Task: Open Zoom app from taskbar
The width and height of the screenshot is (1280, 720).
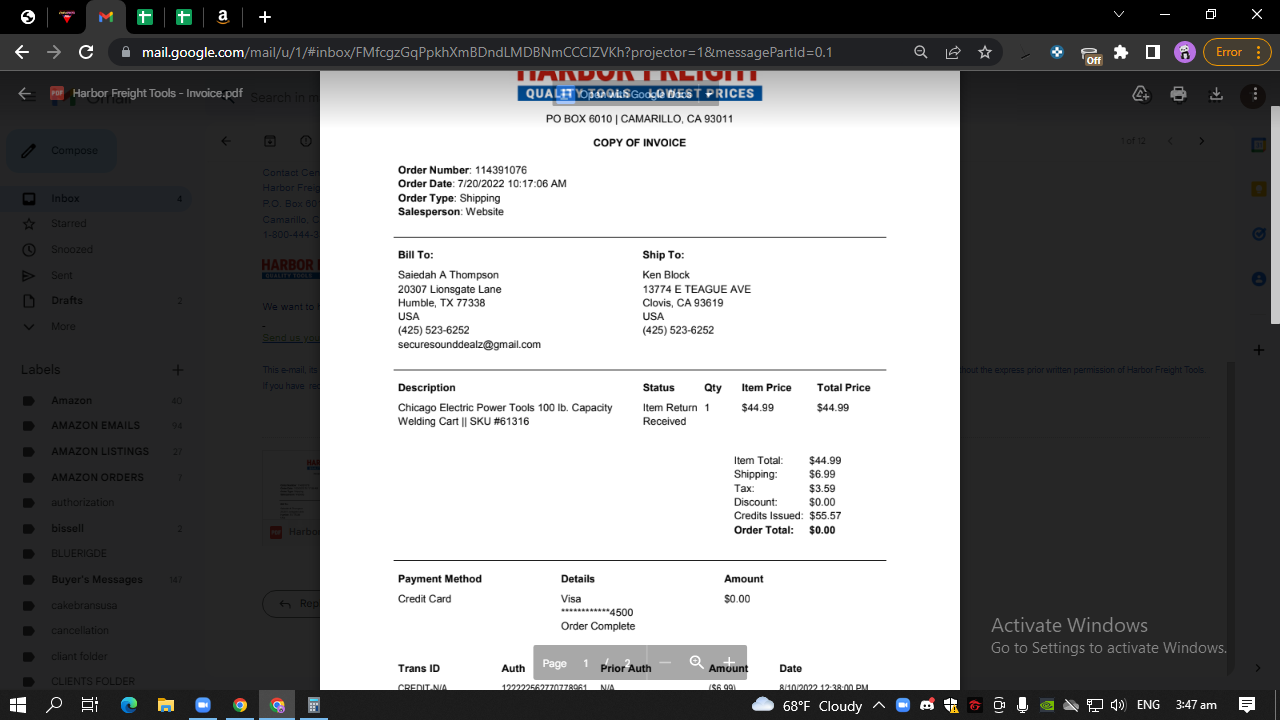Action: point(203,705)
